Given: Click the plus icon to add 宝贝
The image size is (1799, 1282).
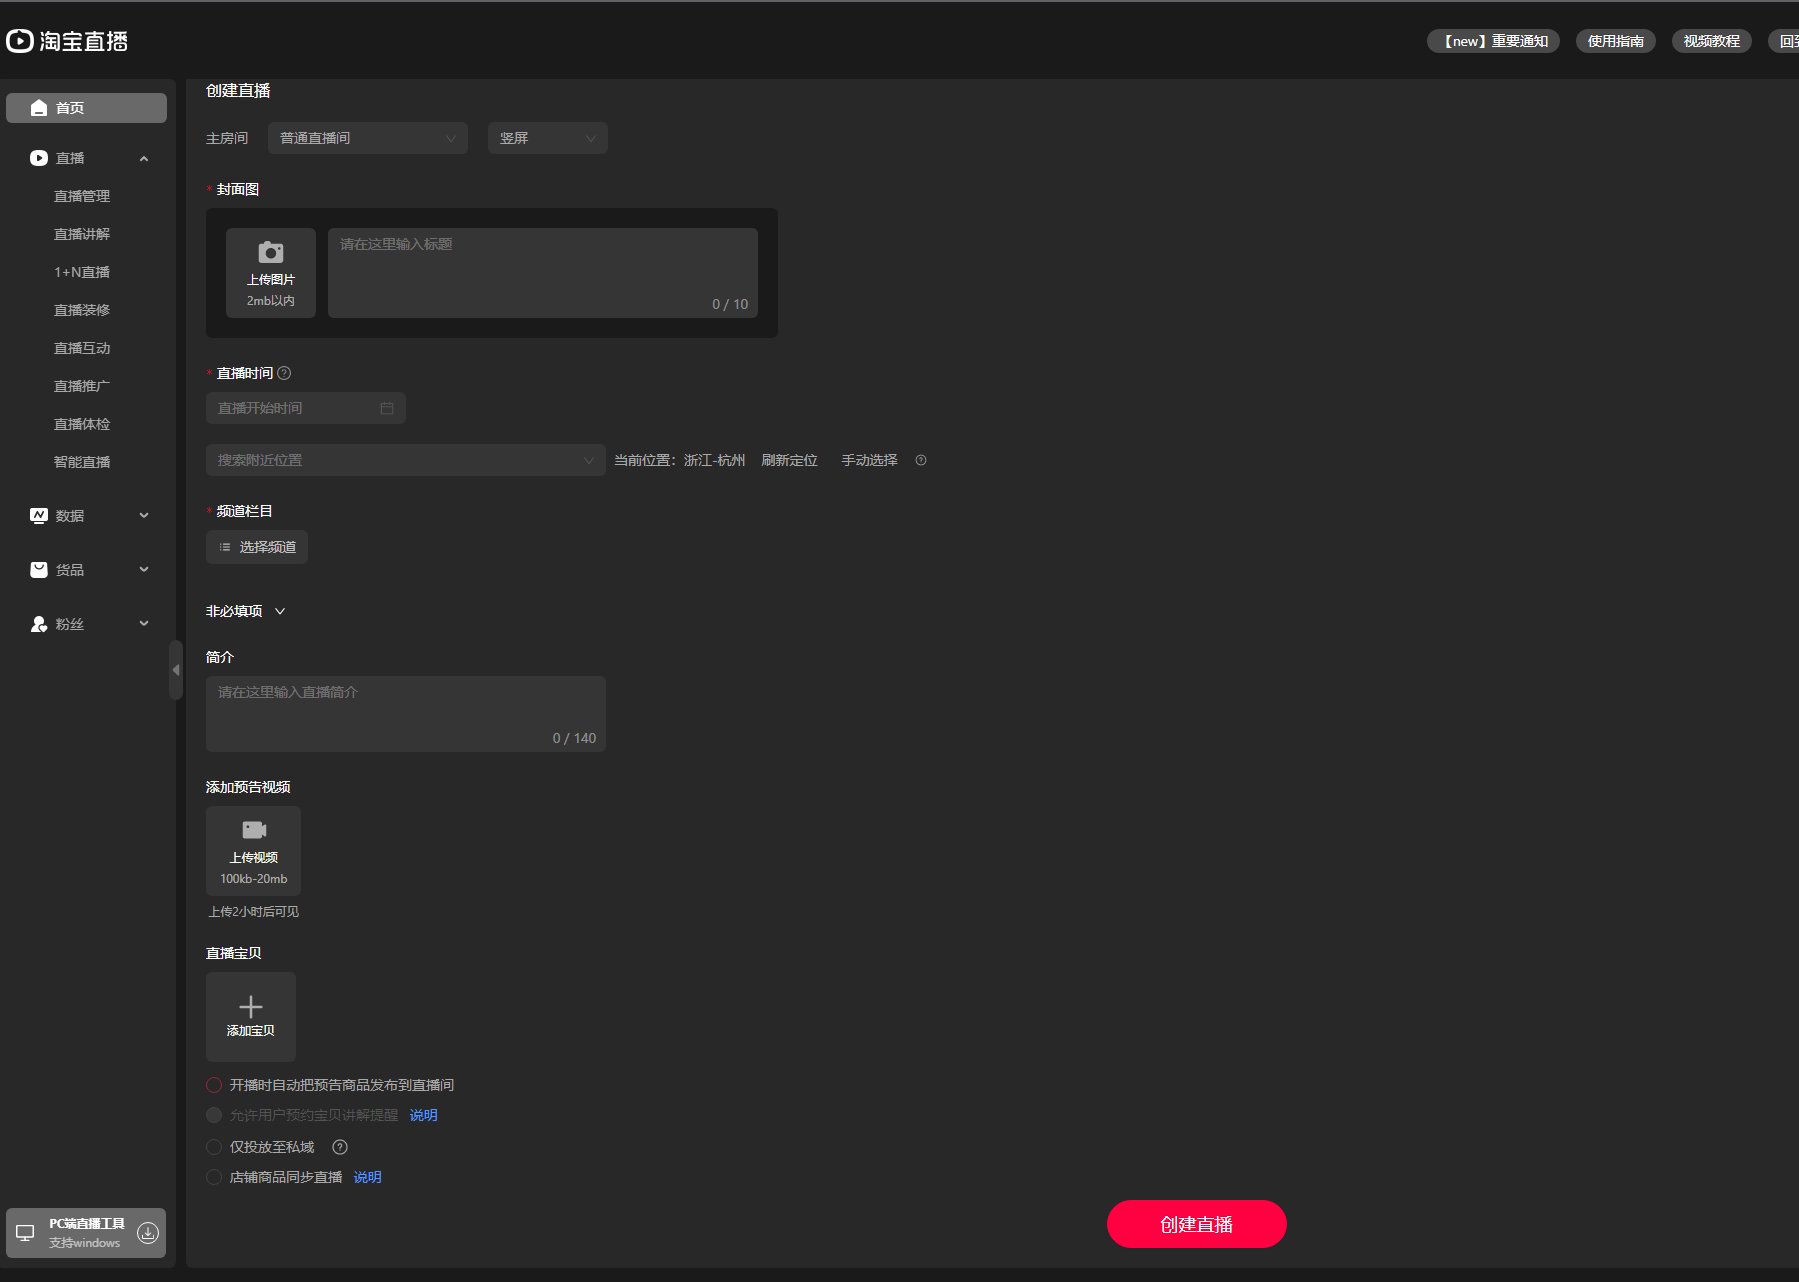Looking at the screenshot, I should click(251, 1006).
